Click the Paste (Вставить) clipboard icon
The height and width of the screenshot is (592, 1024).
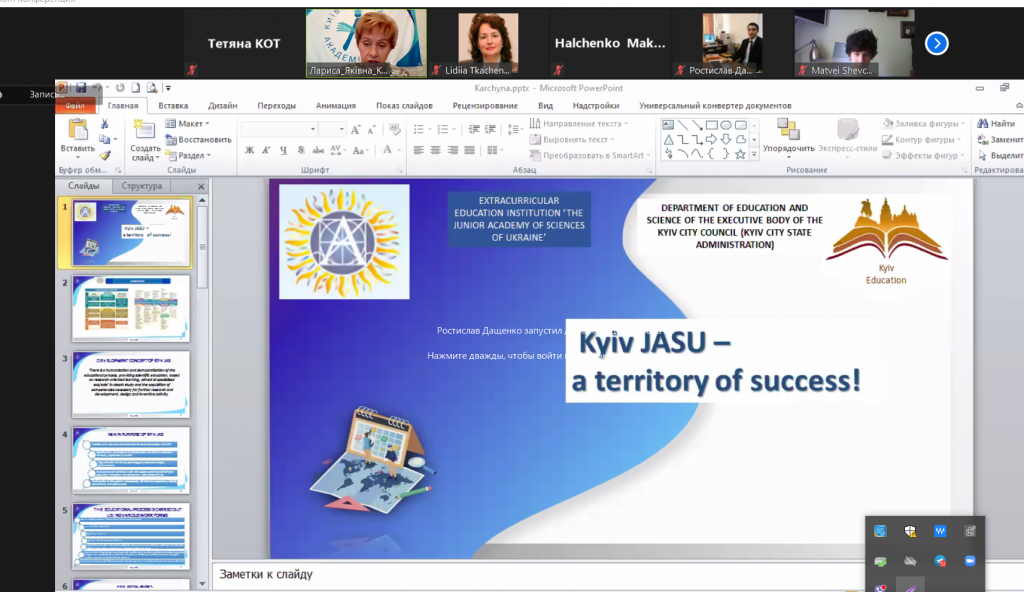[x=78, y=131]
